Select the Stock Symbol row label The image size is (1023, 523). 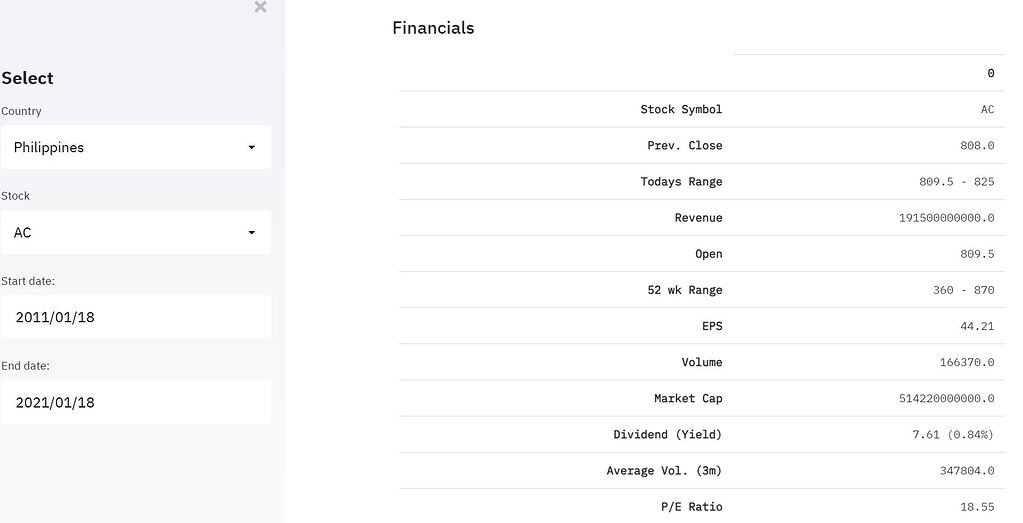(x=681, y=109)
